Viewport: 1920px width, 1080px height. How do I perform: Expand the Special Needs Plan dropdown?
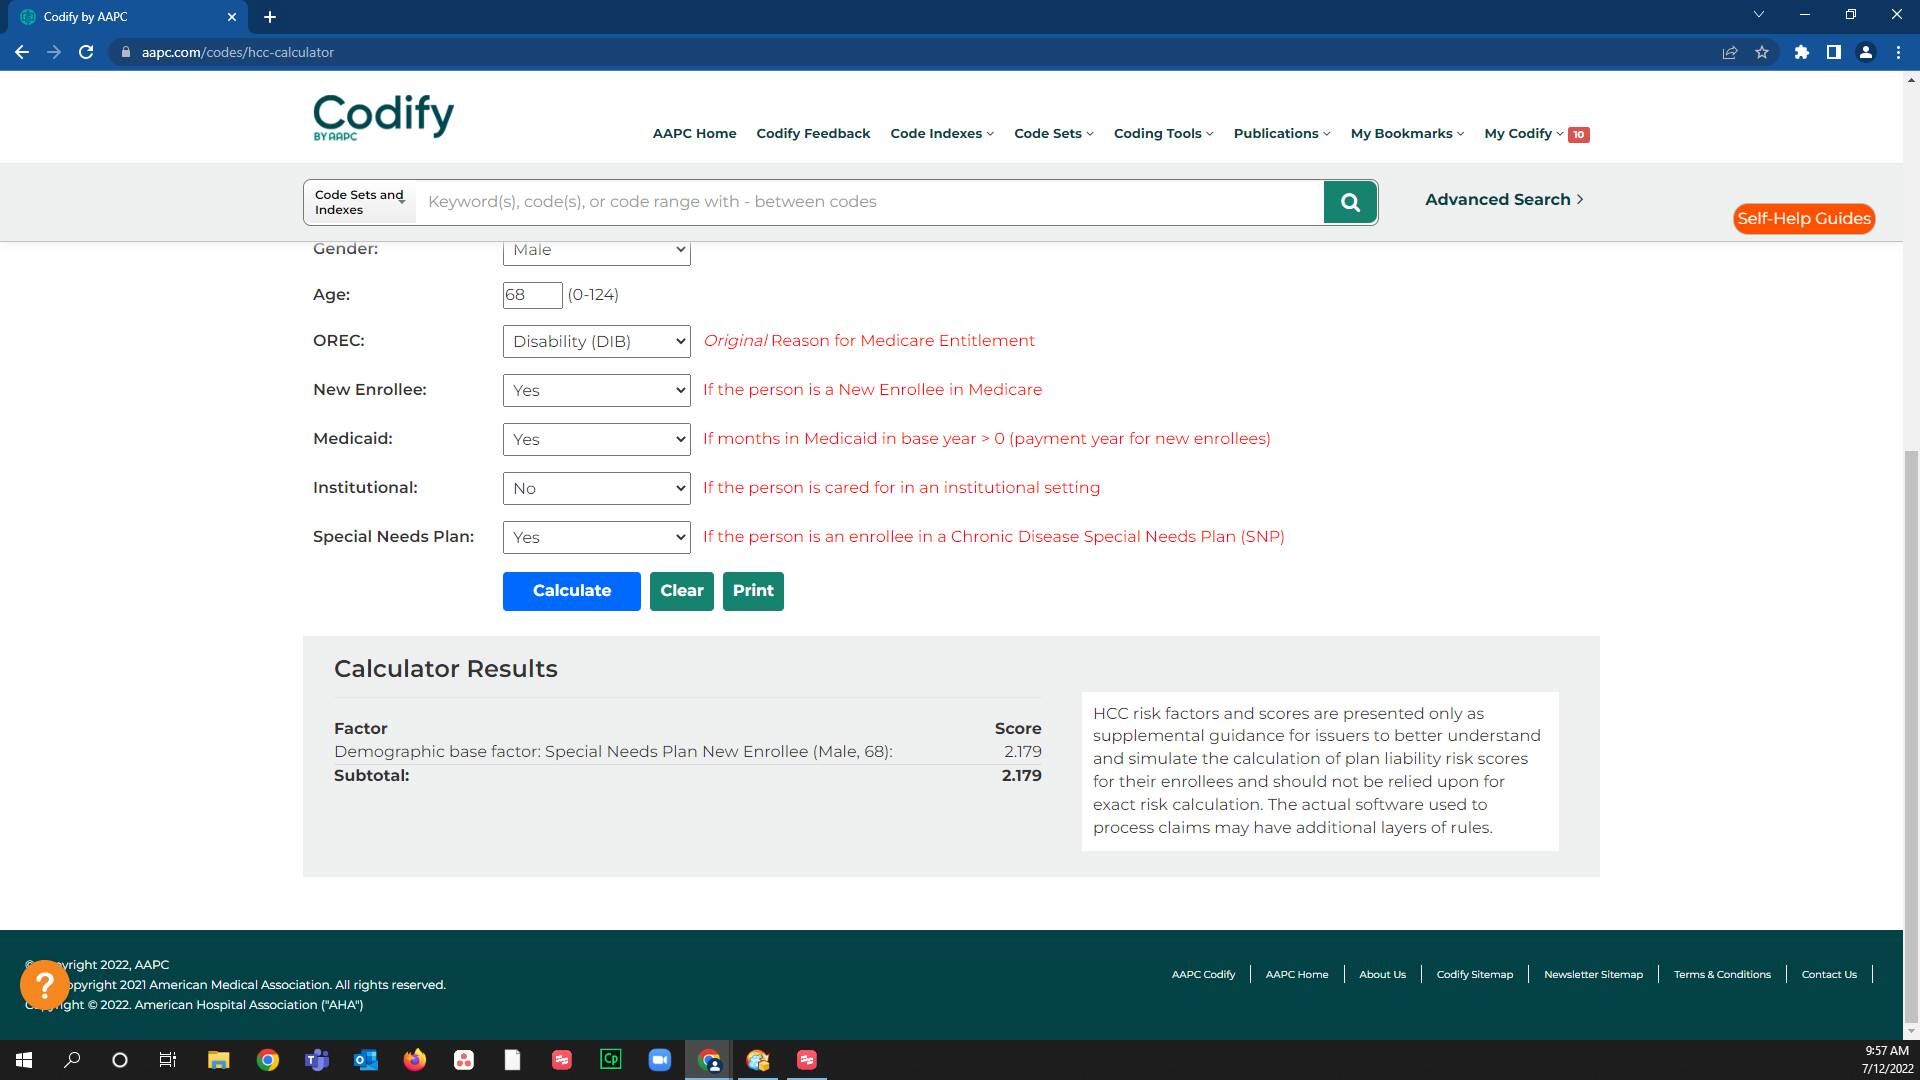pyautogui.click(x=596, y=537)
